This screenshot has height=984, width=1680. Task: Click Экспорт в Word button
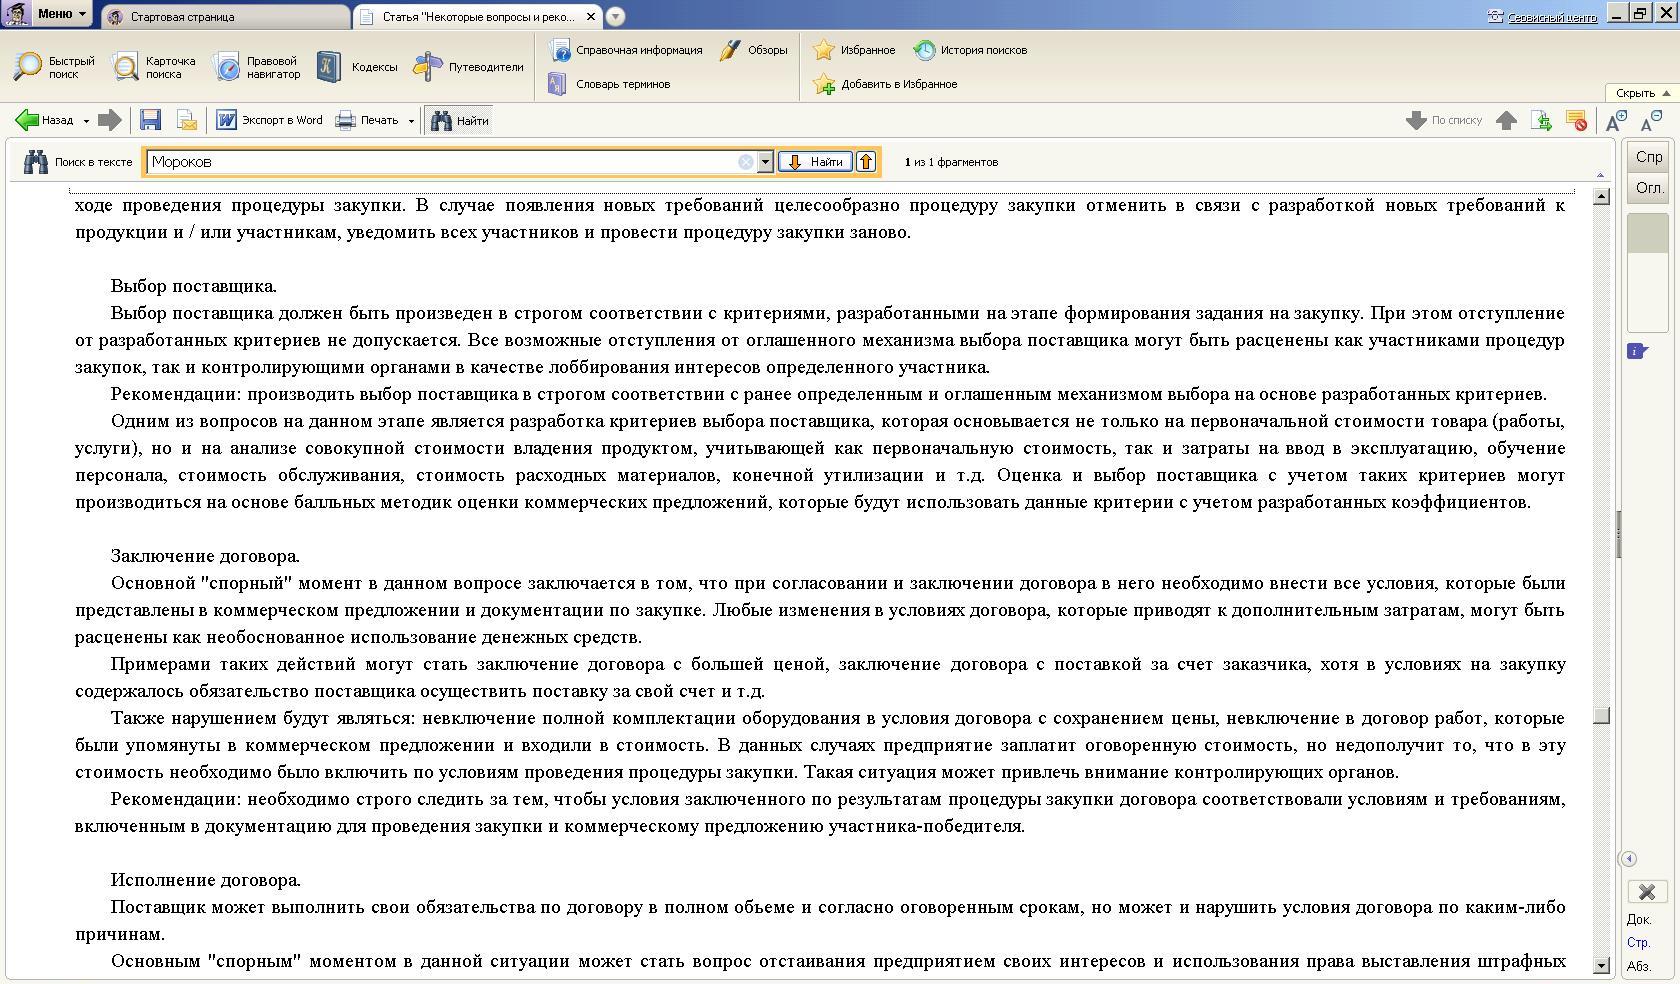pyautogui.click(x=270, y=120)
